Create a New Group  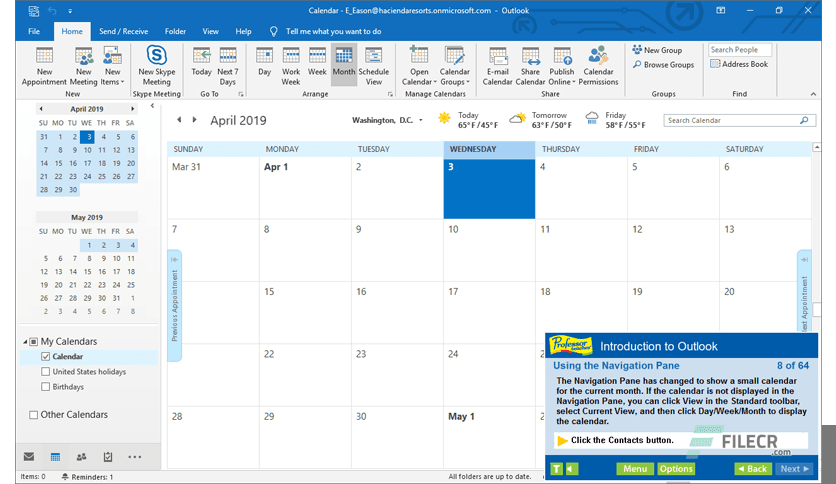coord(657,50)
